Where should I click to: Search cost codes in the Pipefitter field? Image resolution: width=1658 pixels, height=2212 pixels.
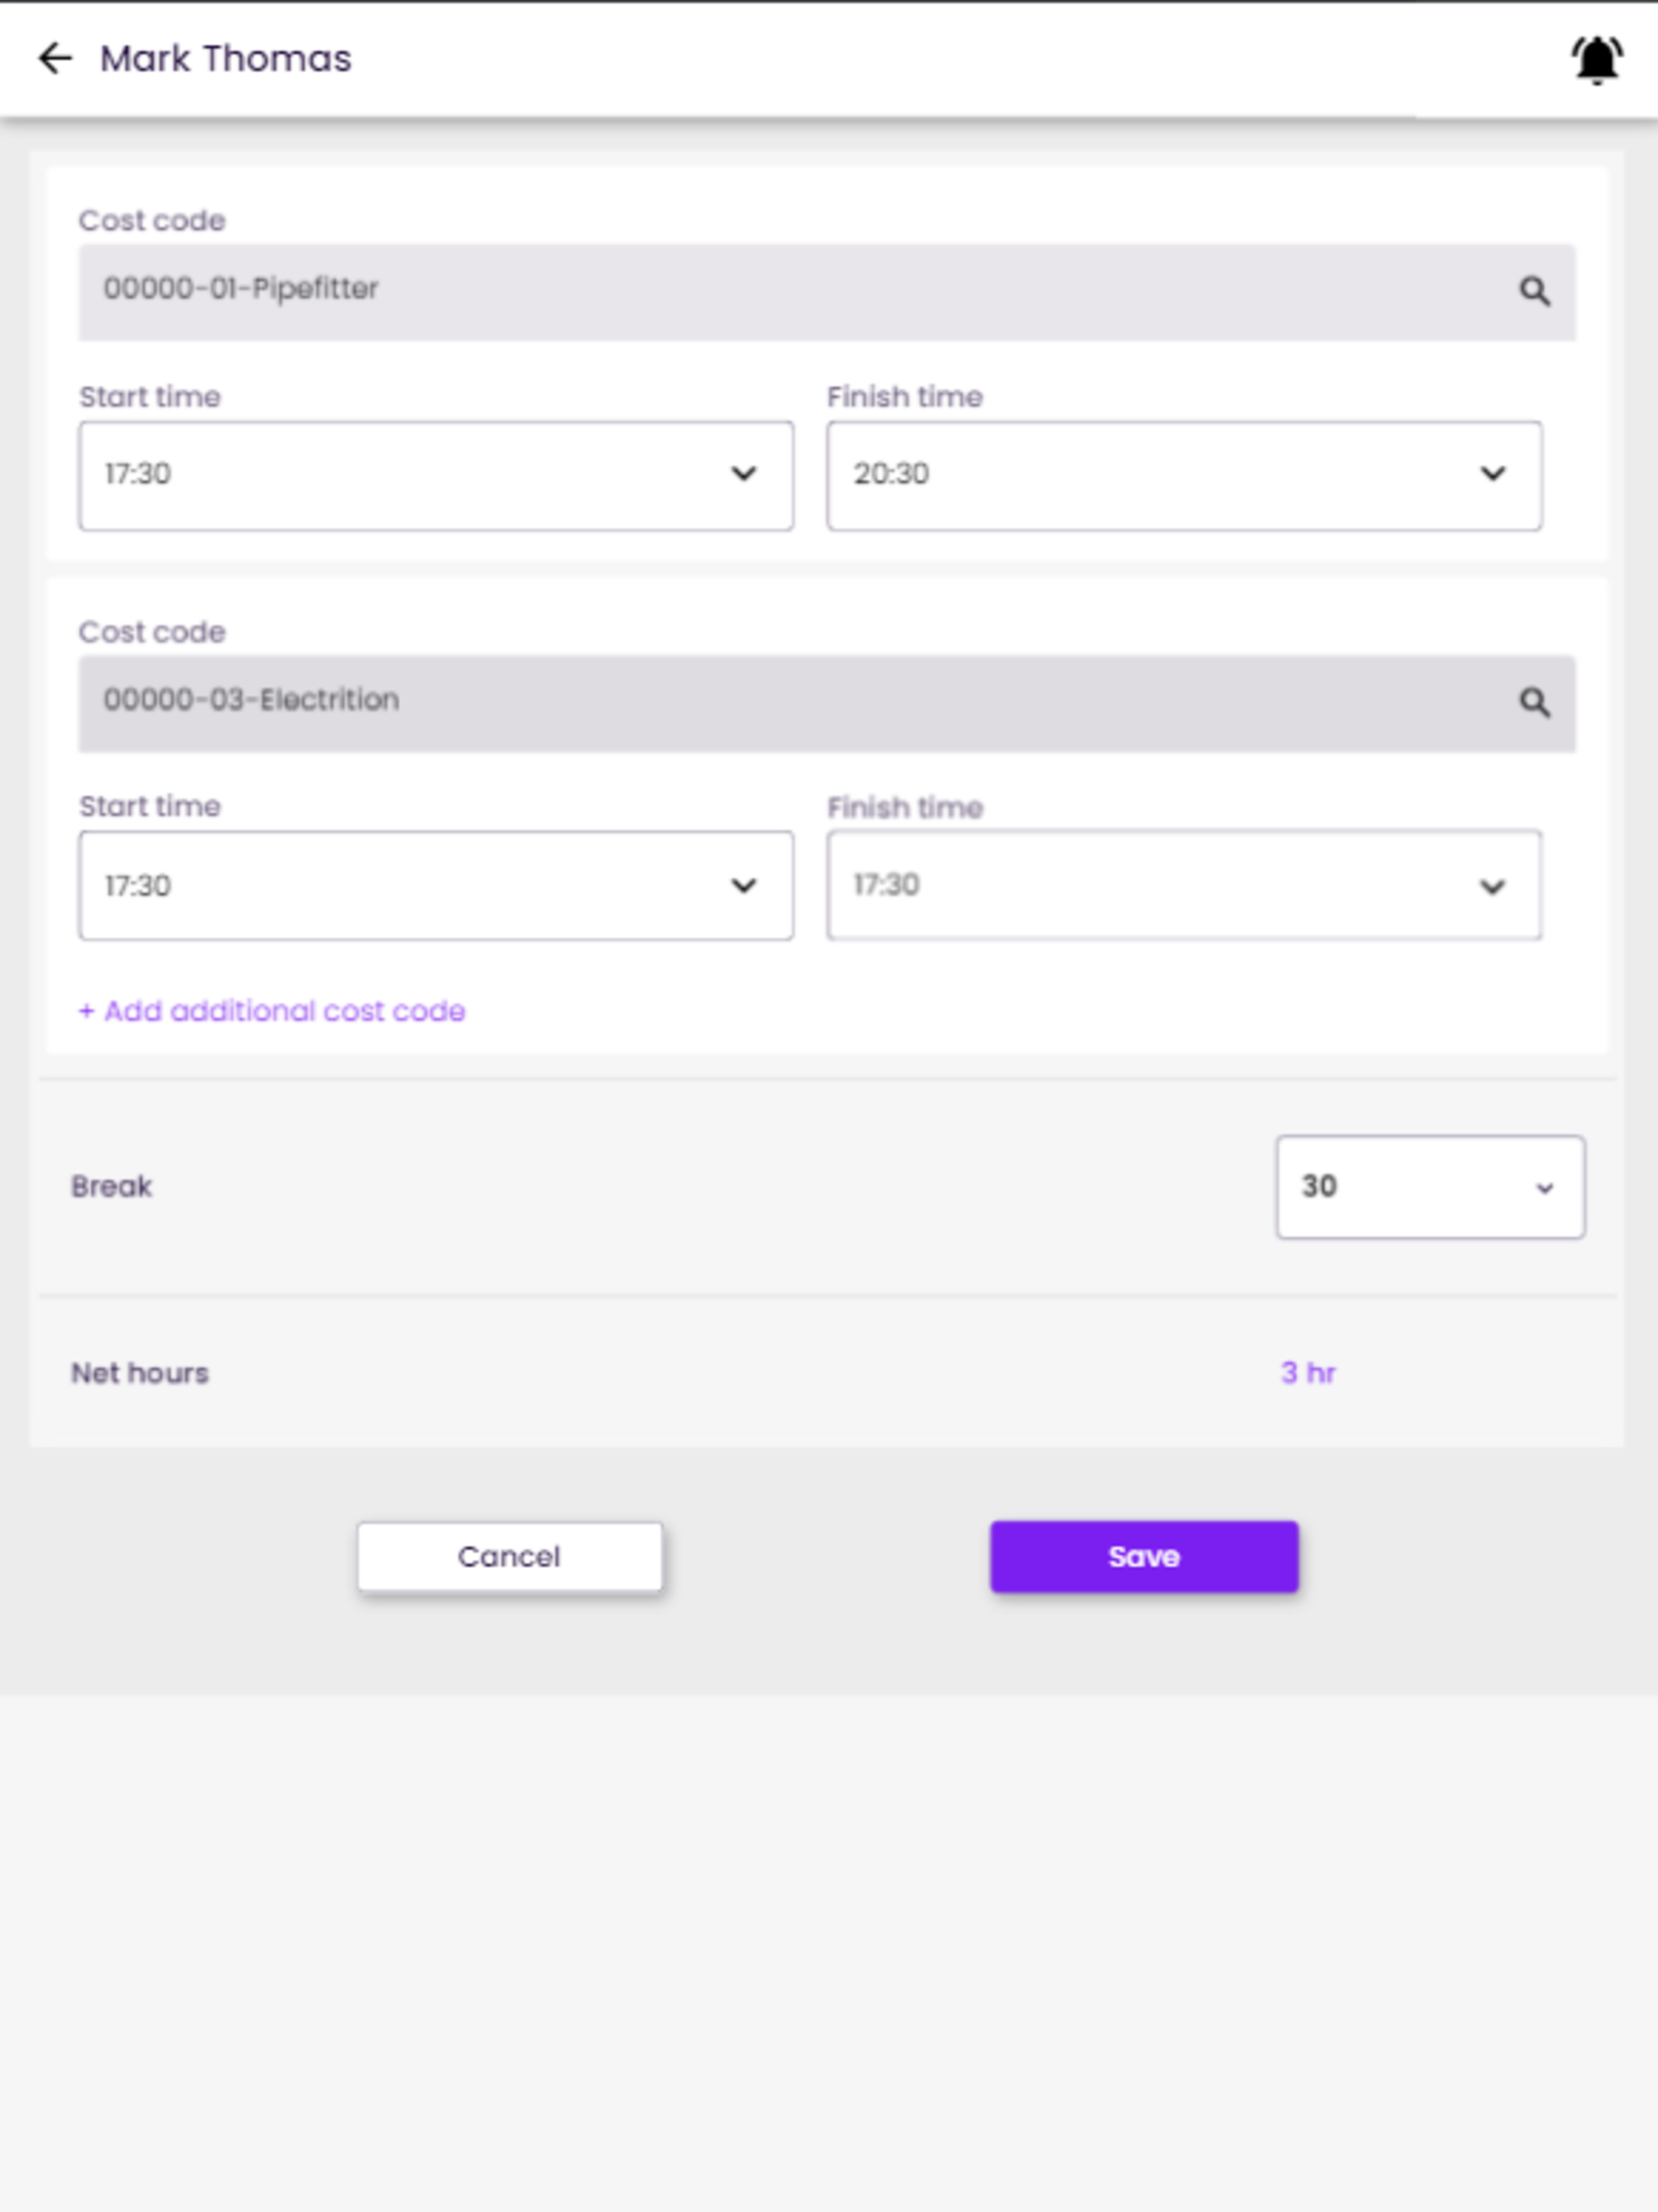click(1534, 291)
